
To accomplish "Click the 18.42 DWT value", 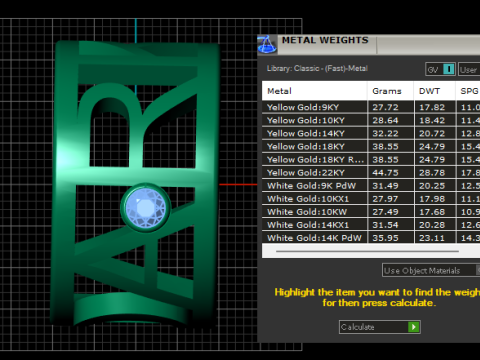I will pos(432,120).
